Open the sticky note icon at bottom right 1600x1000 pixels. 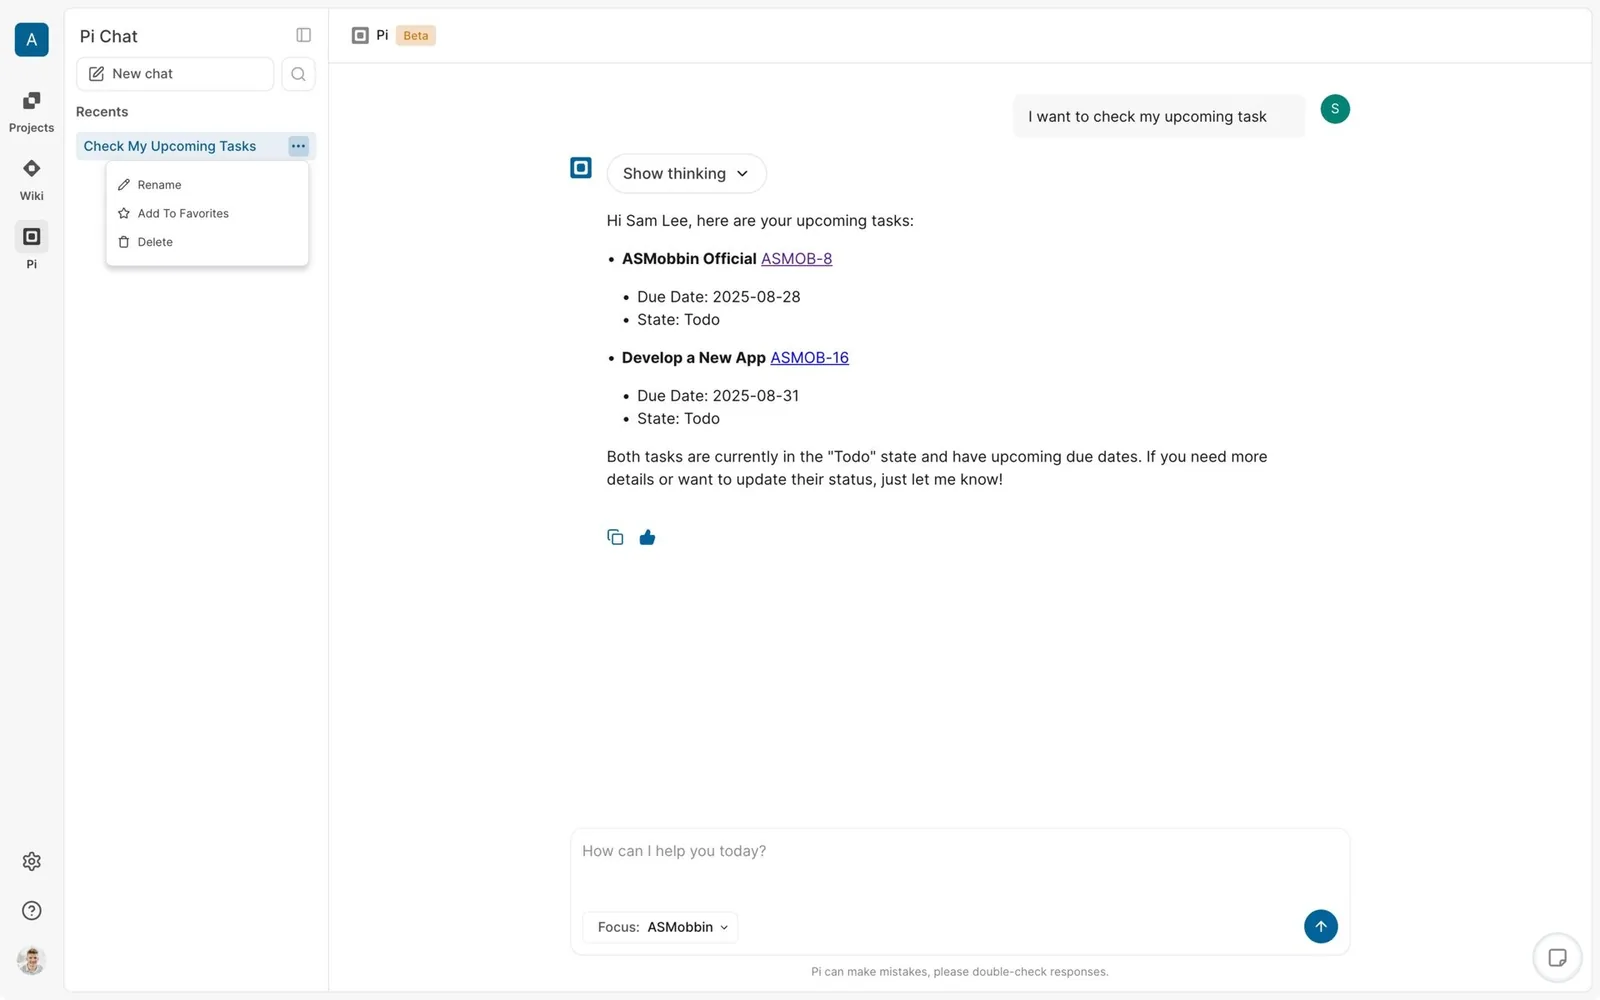1557,958
